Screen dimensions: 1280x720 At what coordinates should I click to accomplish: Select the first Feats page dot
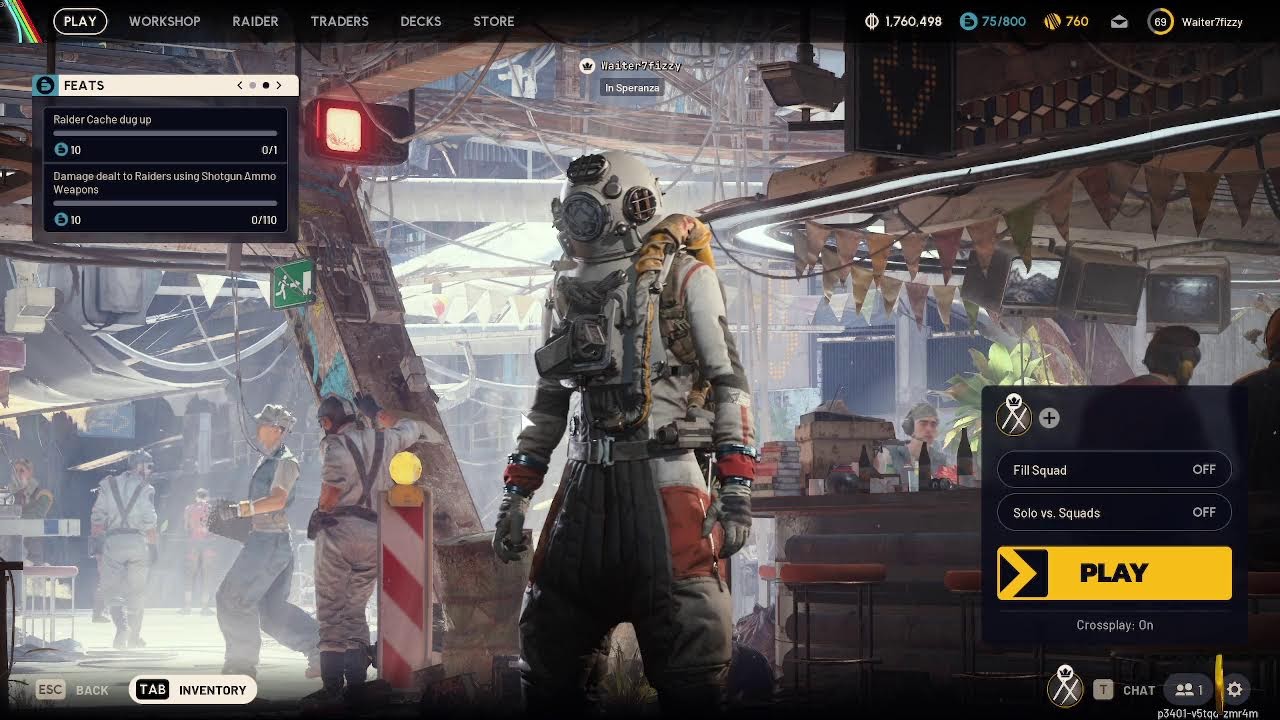click(x=253, y=85)
